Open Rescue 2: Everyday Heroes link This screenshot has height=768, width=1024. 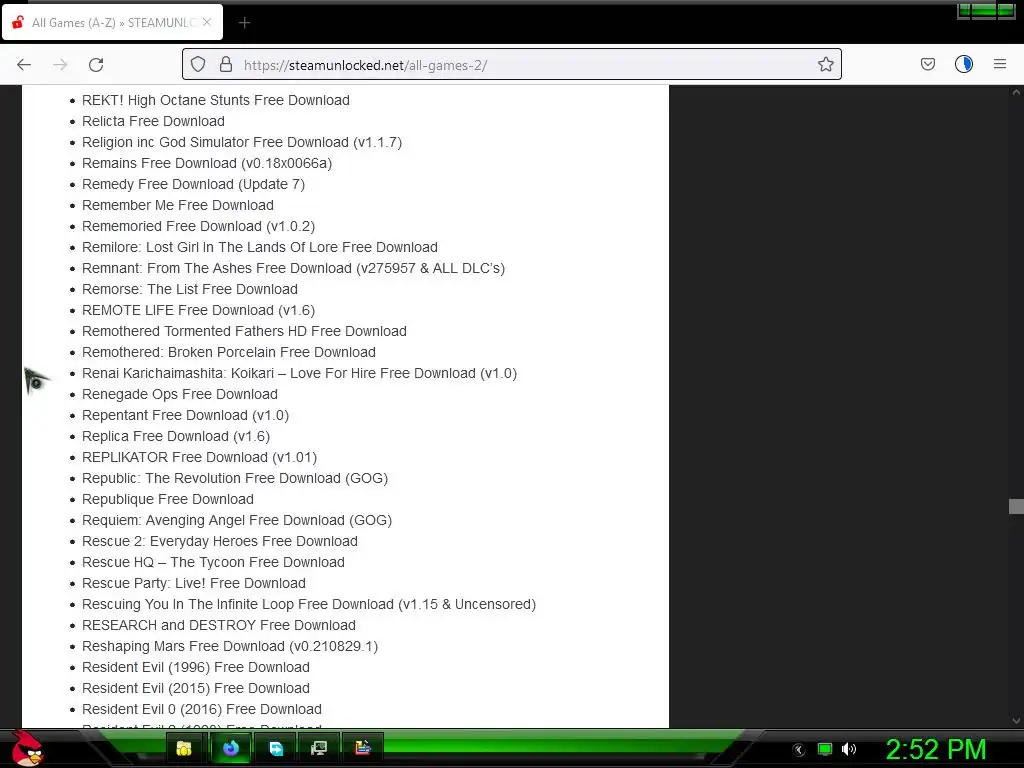coord(219,541)
